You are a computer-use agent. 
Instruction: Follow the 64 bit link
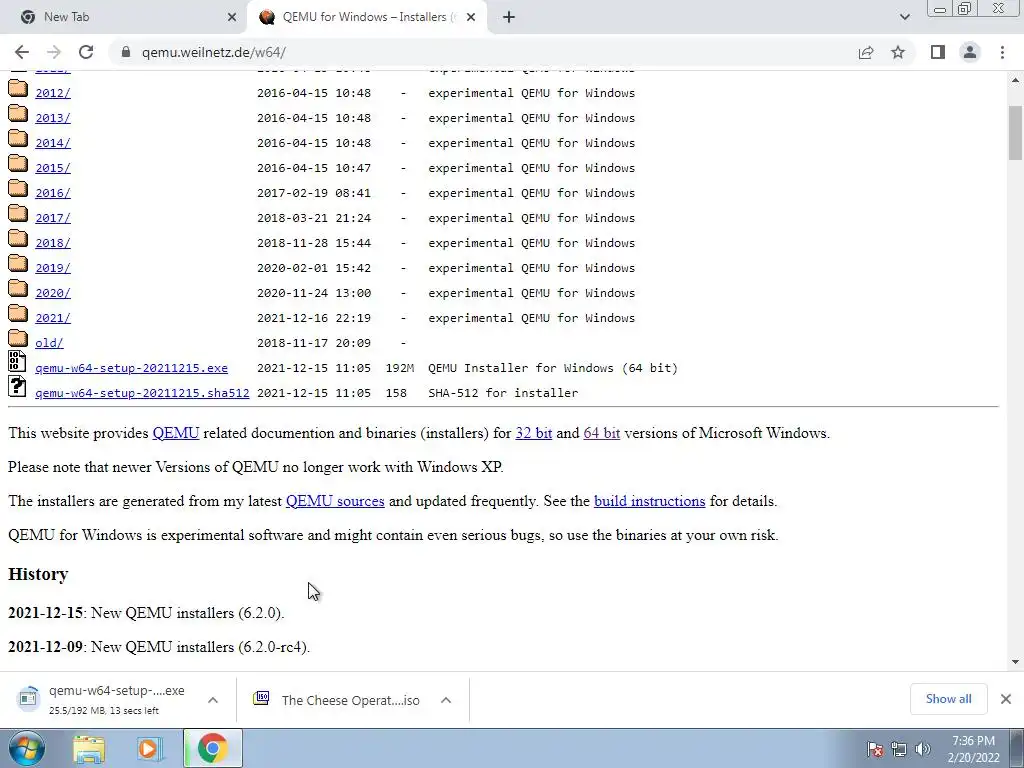coord(601,433)
